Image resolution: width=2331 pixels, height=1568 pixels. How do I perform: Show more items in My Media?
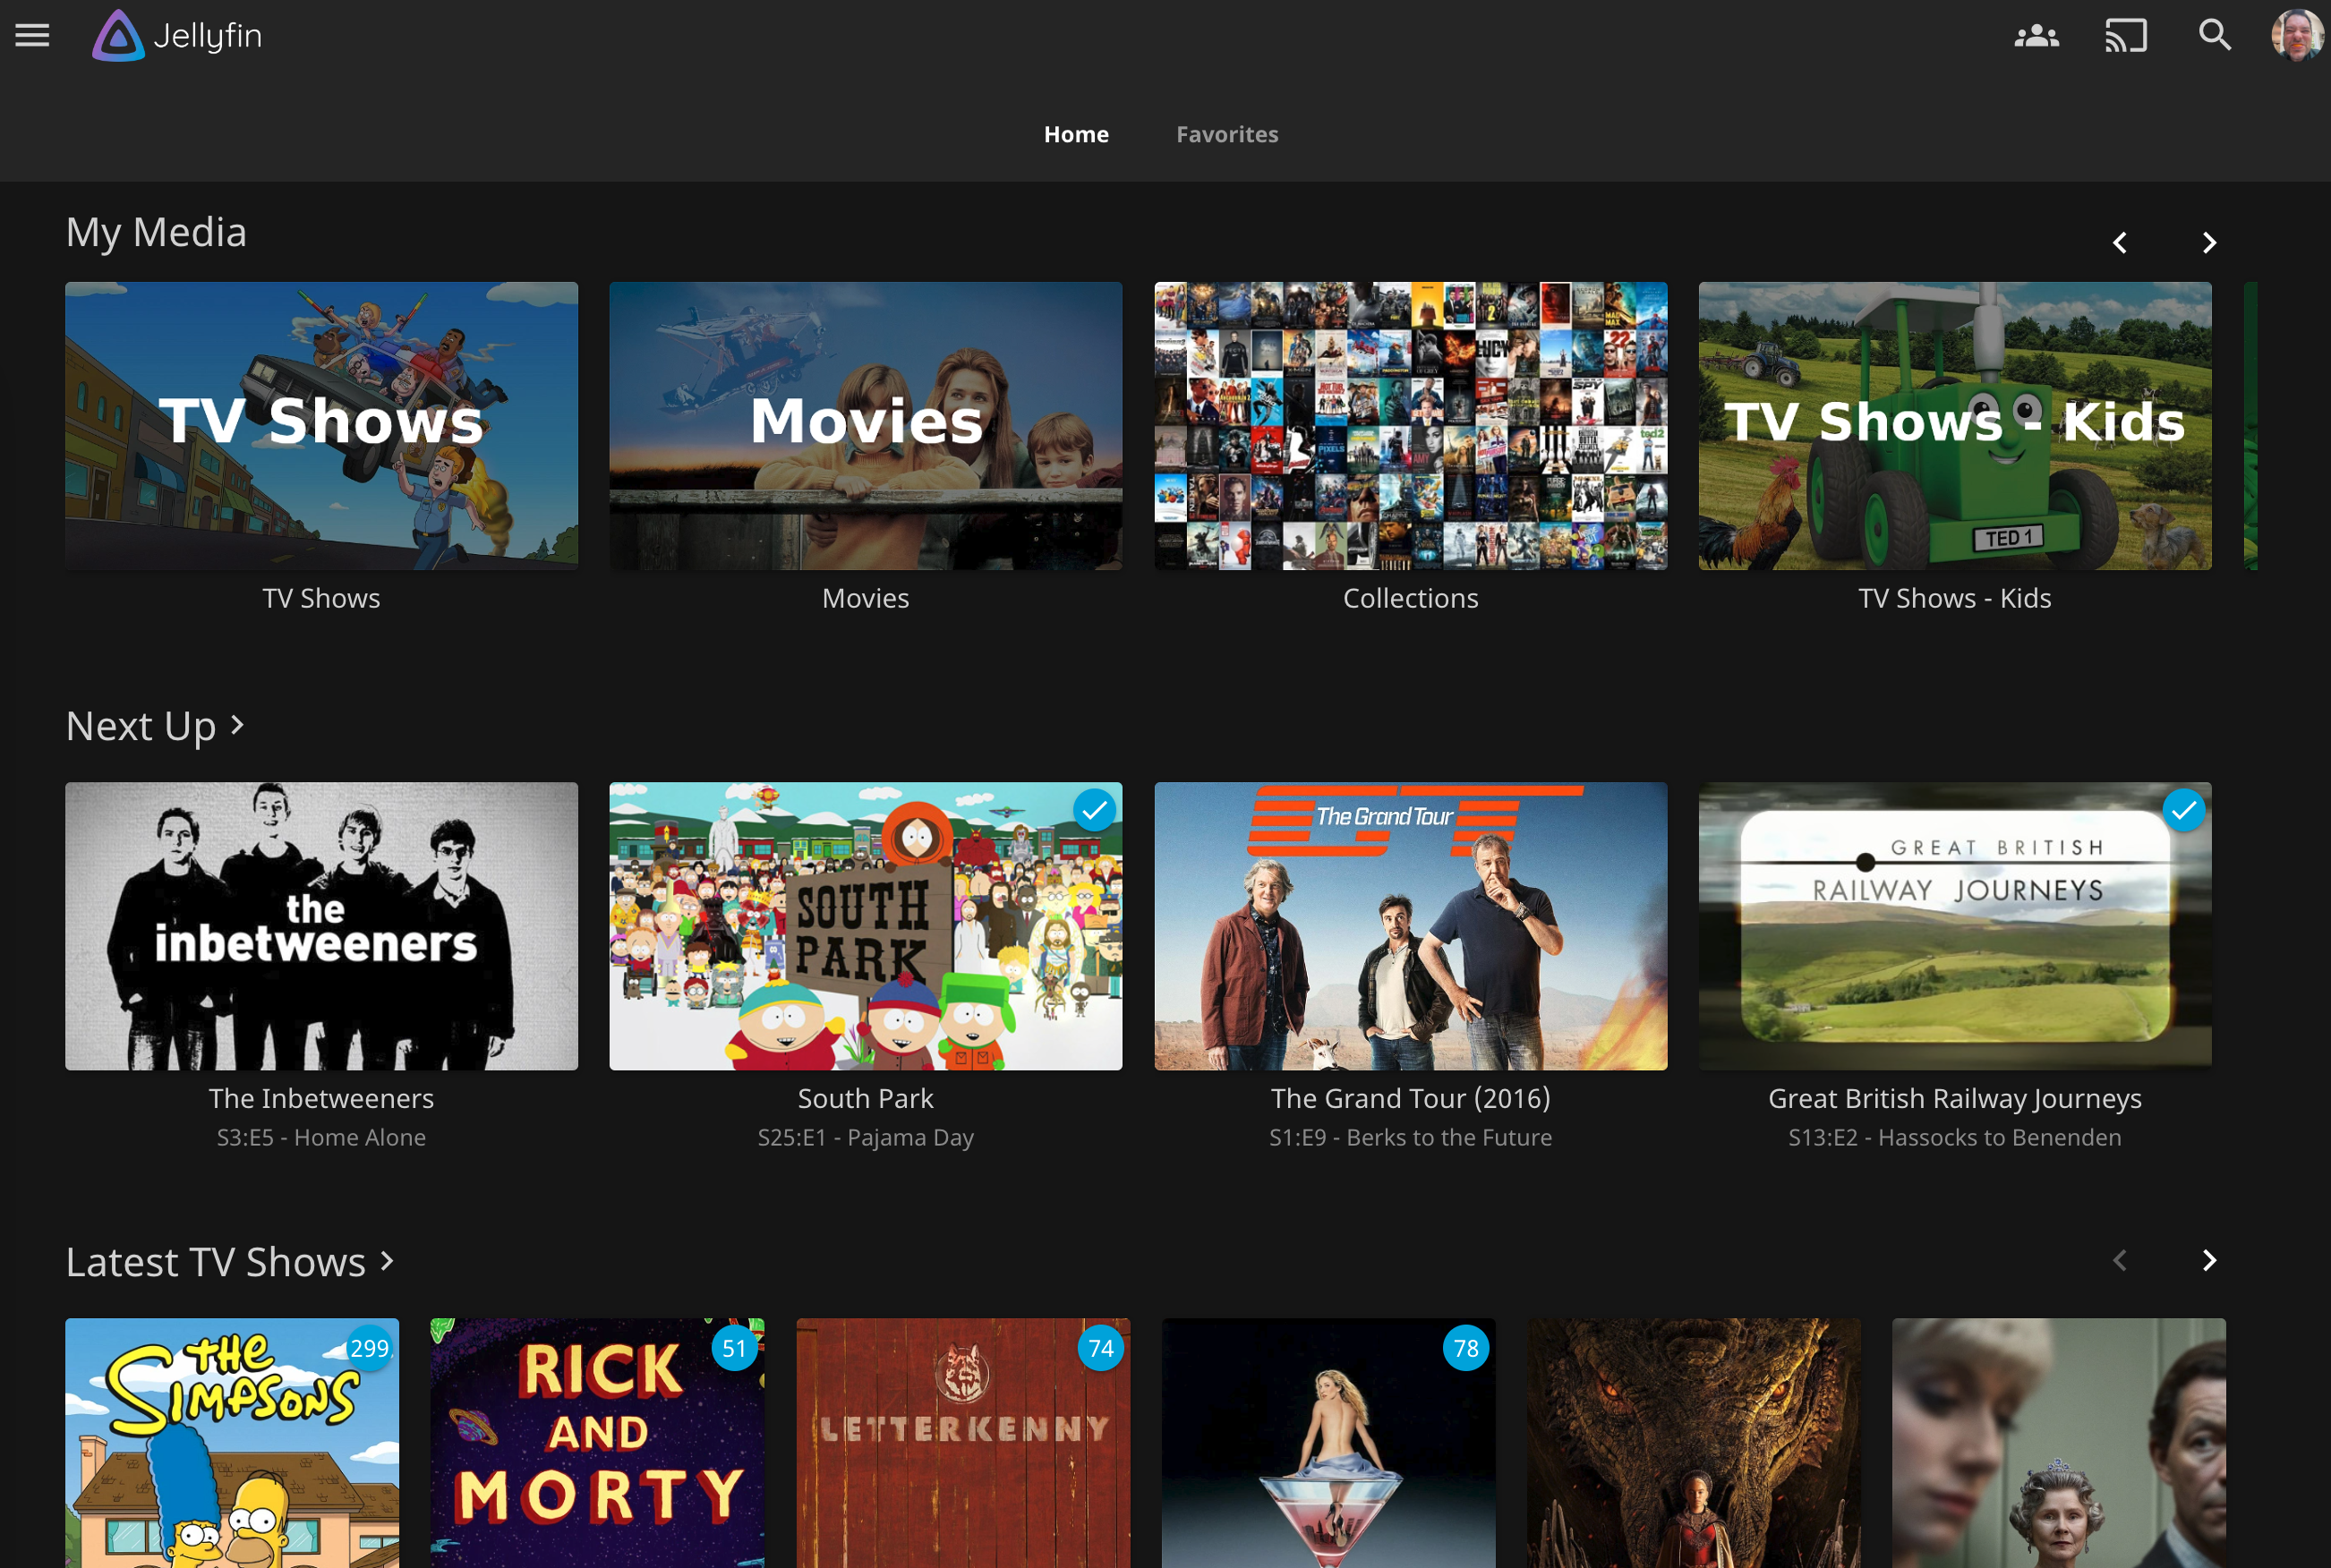coord(2209,243)
